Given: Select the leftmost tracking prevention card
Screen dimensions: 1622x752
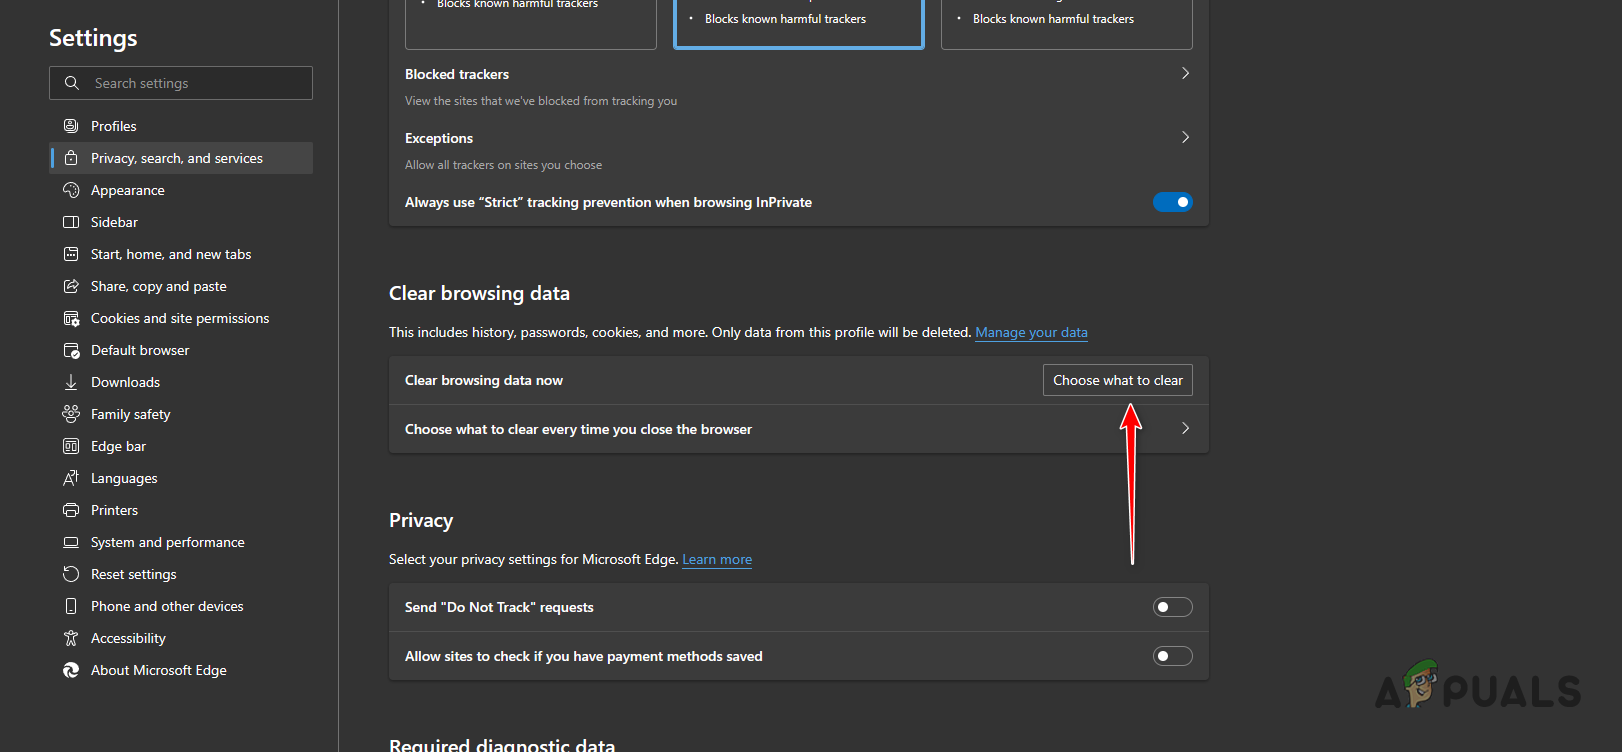Looking at the screenshot, I should click(x=530, y=23).
